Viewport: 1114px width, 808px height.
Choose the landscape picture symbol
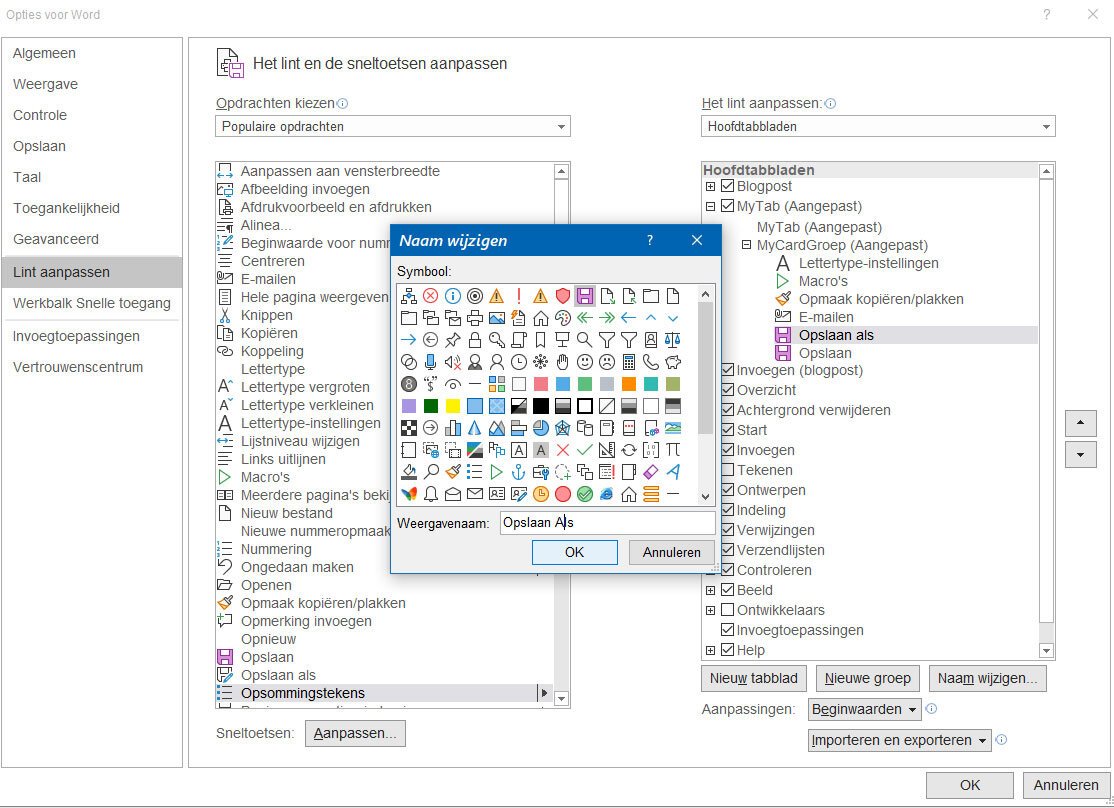[x=497, y=318]
